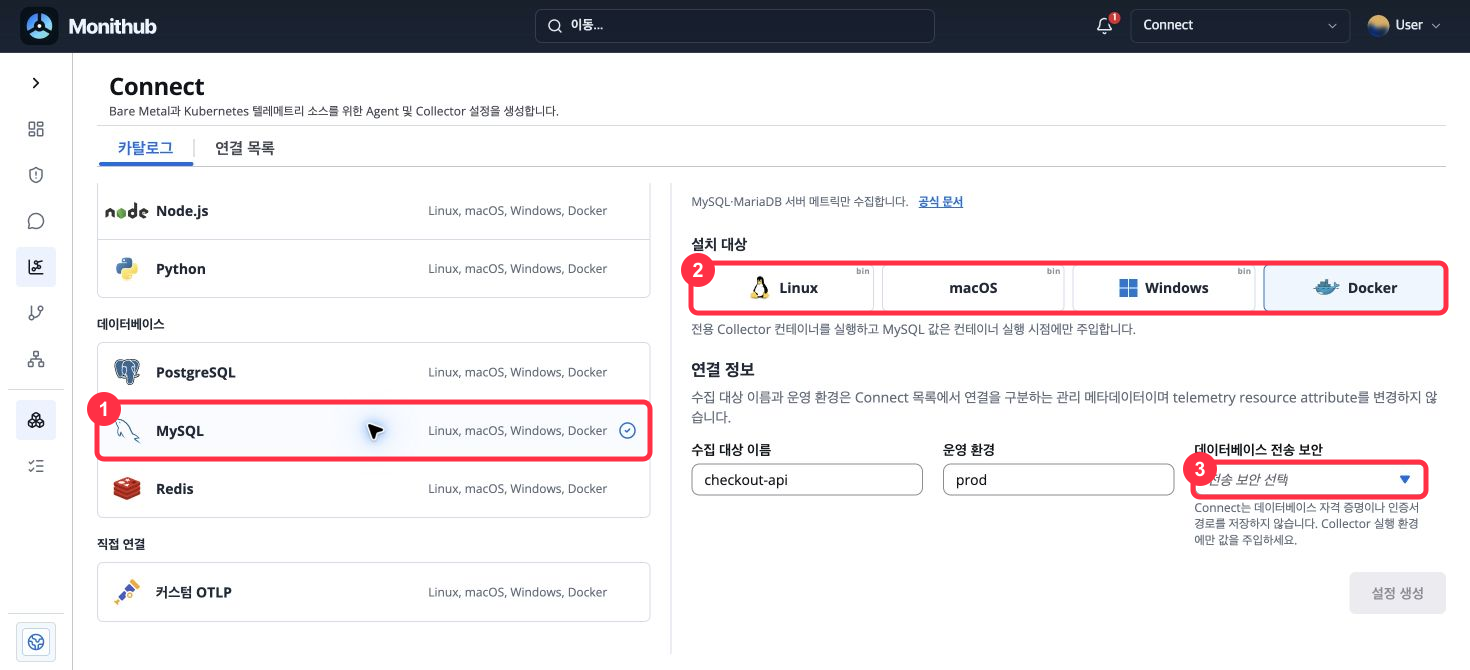1470x670 pixels.
Task: Open the dashboard grid icon in sidebar
Action: click(x=36, y=129)
